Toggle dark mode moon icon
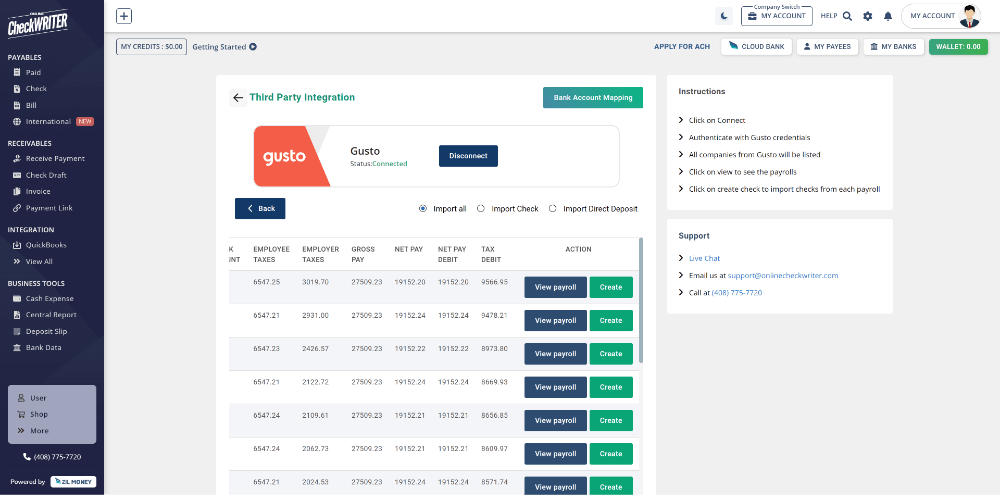 [724, 16]
